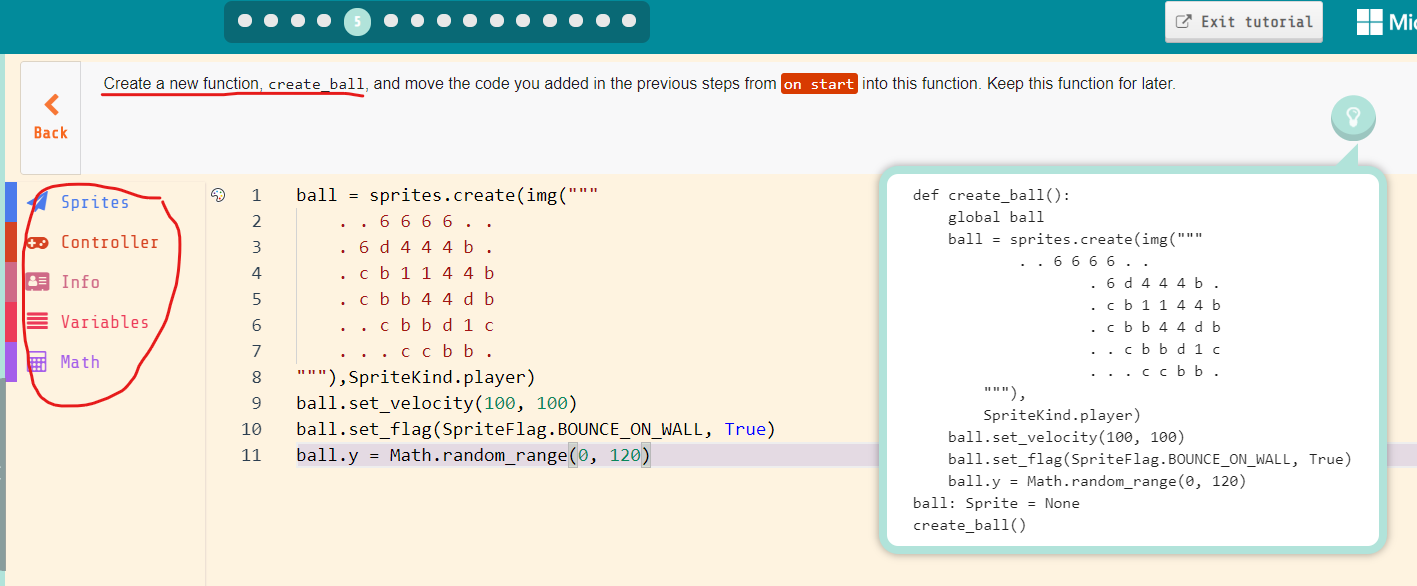Open the Controller category
Screen dimensions: 1417x586
(110, 241)
